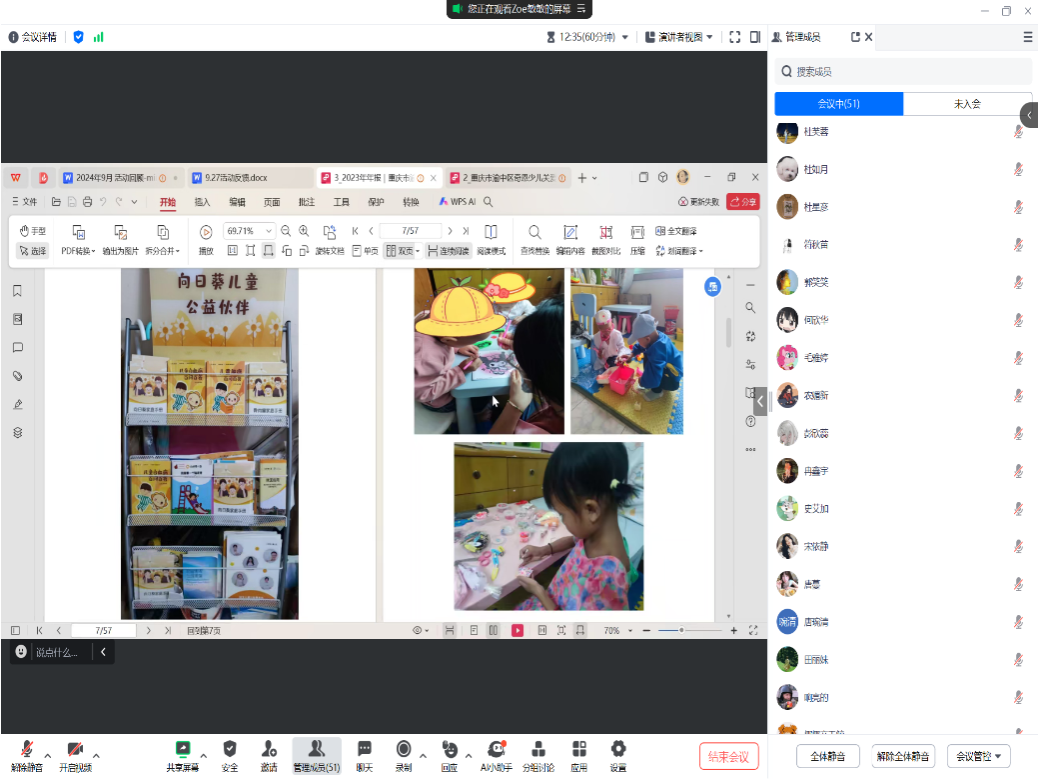The height and width of the screenshot is (779, 1038).
Task: Toggle 连续阅读 continuous reading mode
Action: [x=448, y=251]
